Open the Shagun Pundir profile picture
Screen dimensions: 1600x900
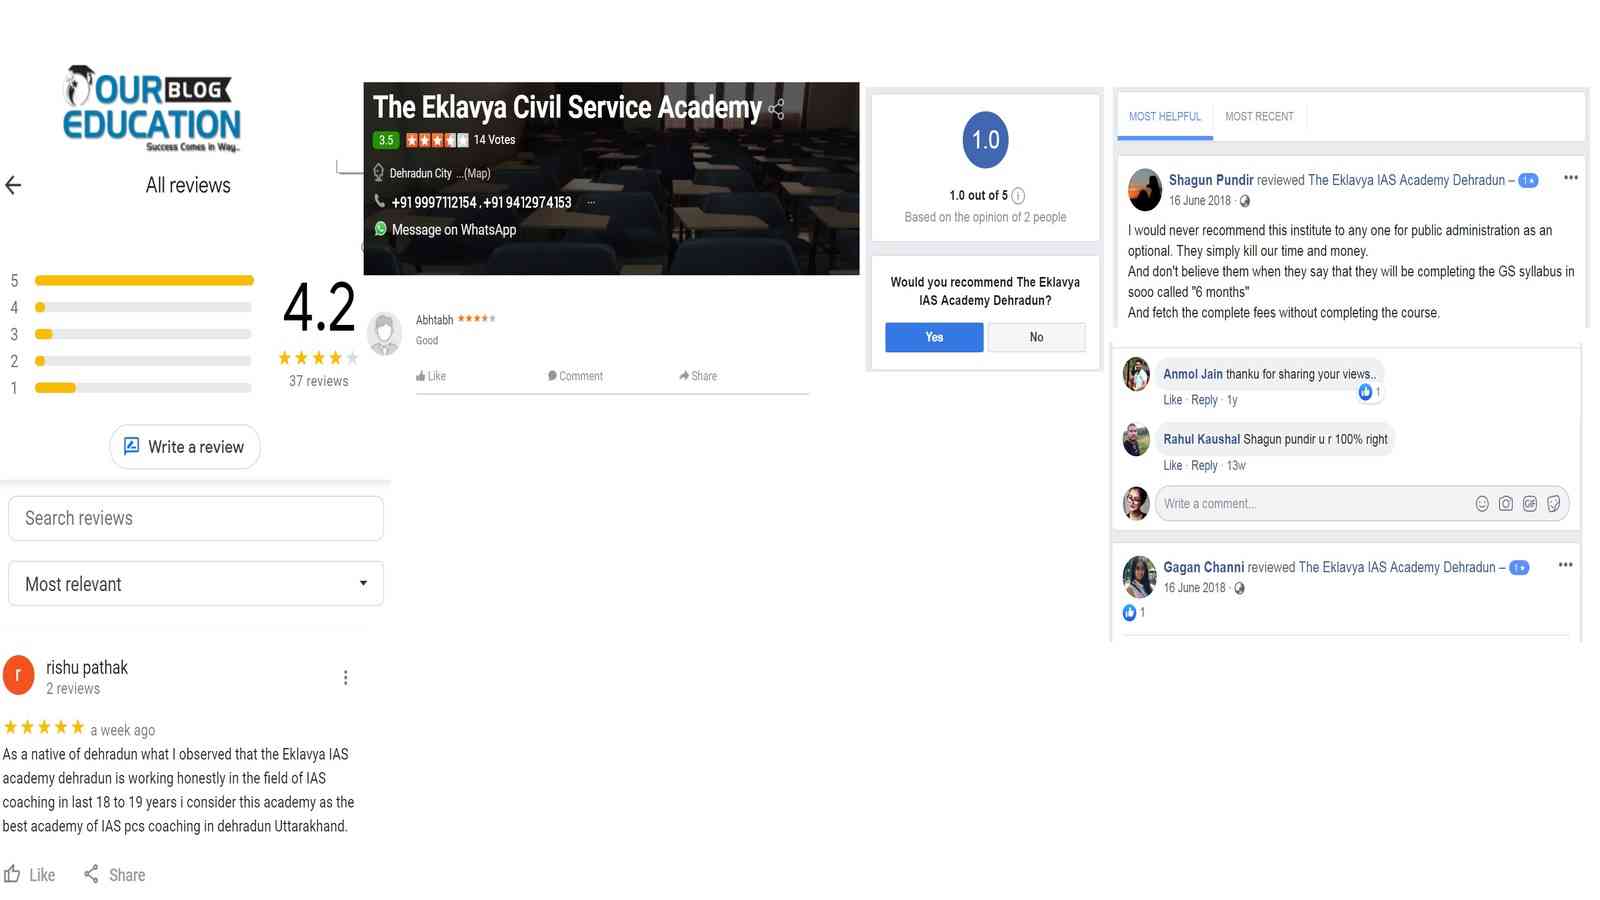tap(1145, 189)
